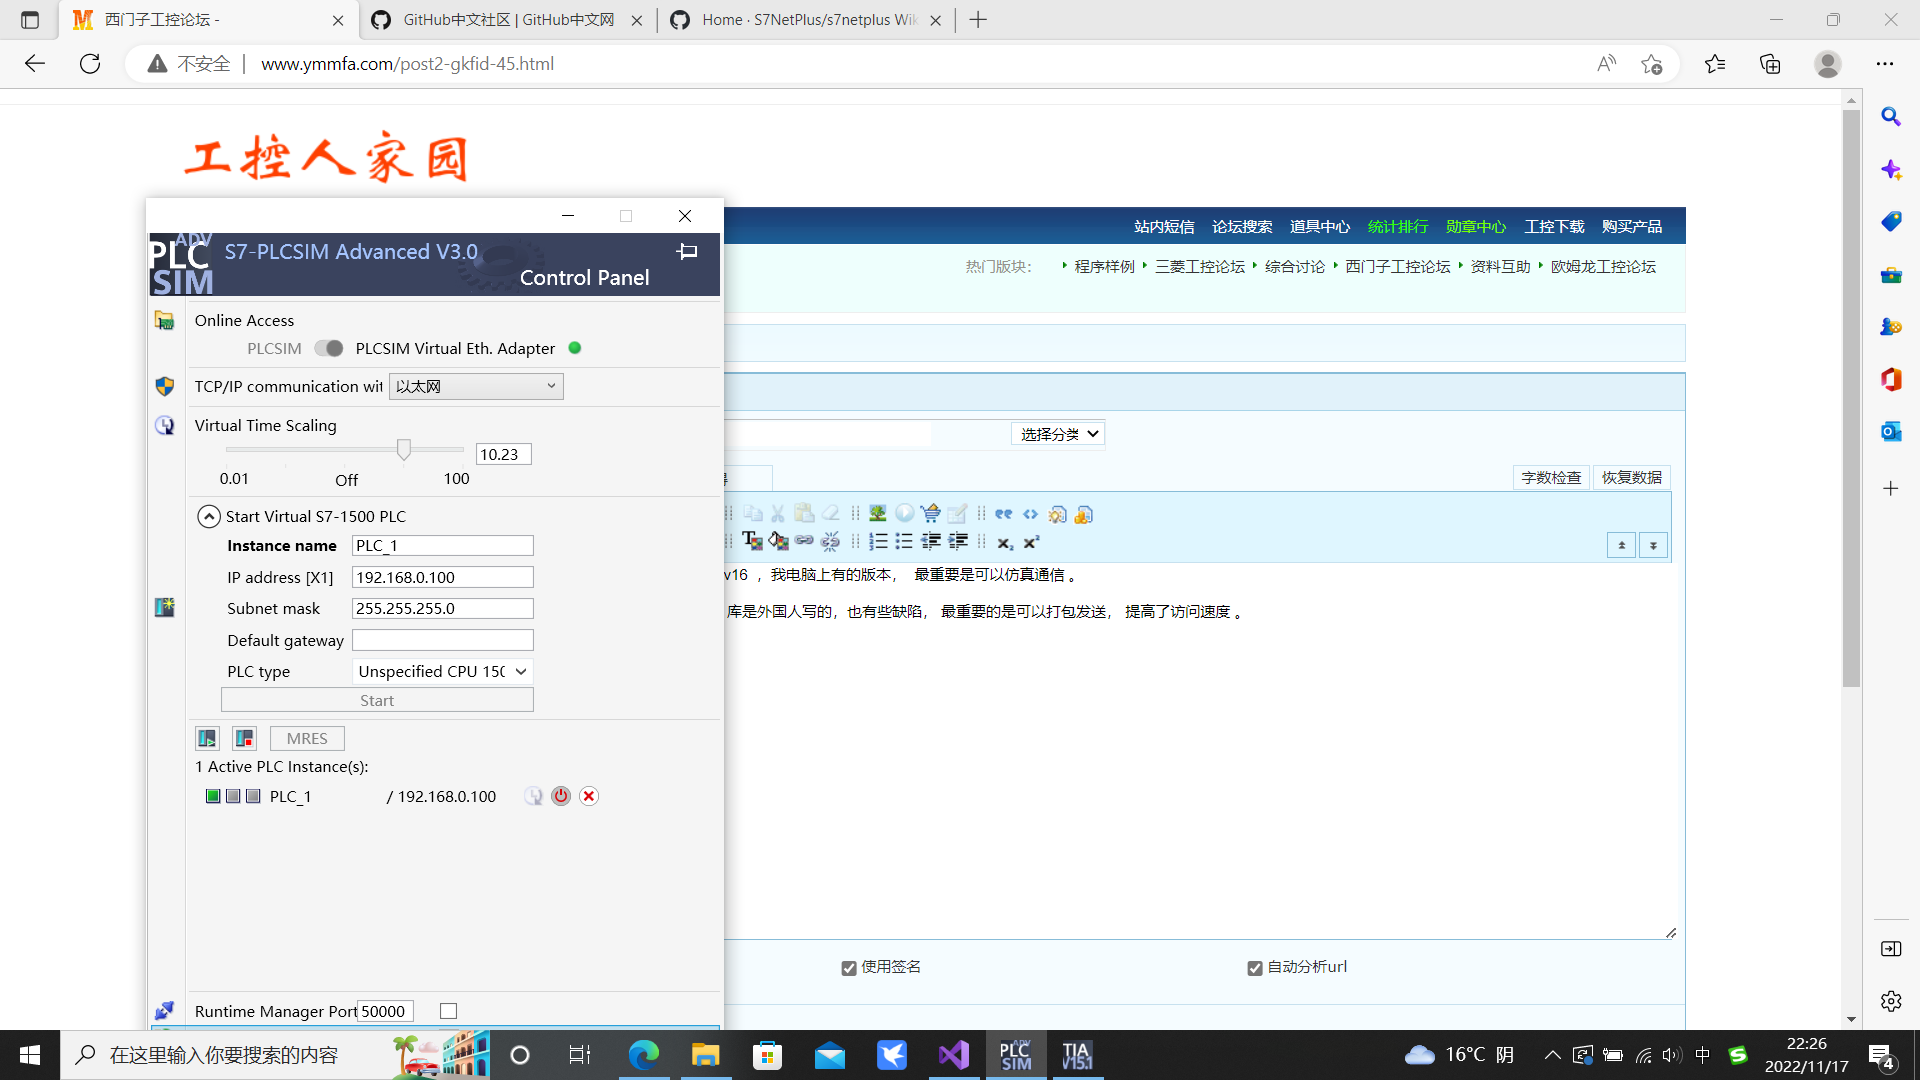Screen dimensions: 1920x1080
Task: Open the TCP/IP communication 以太网 dropdown
Action: pos(476,386)
